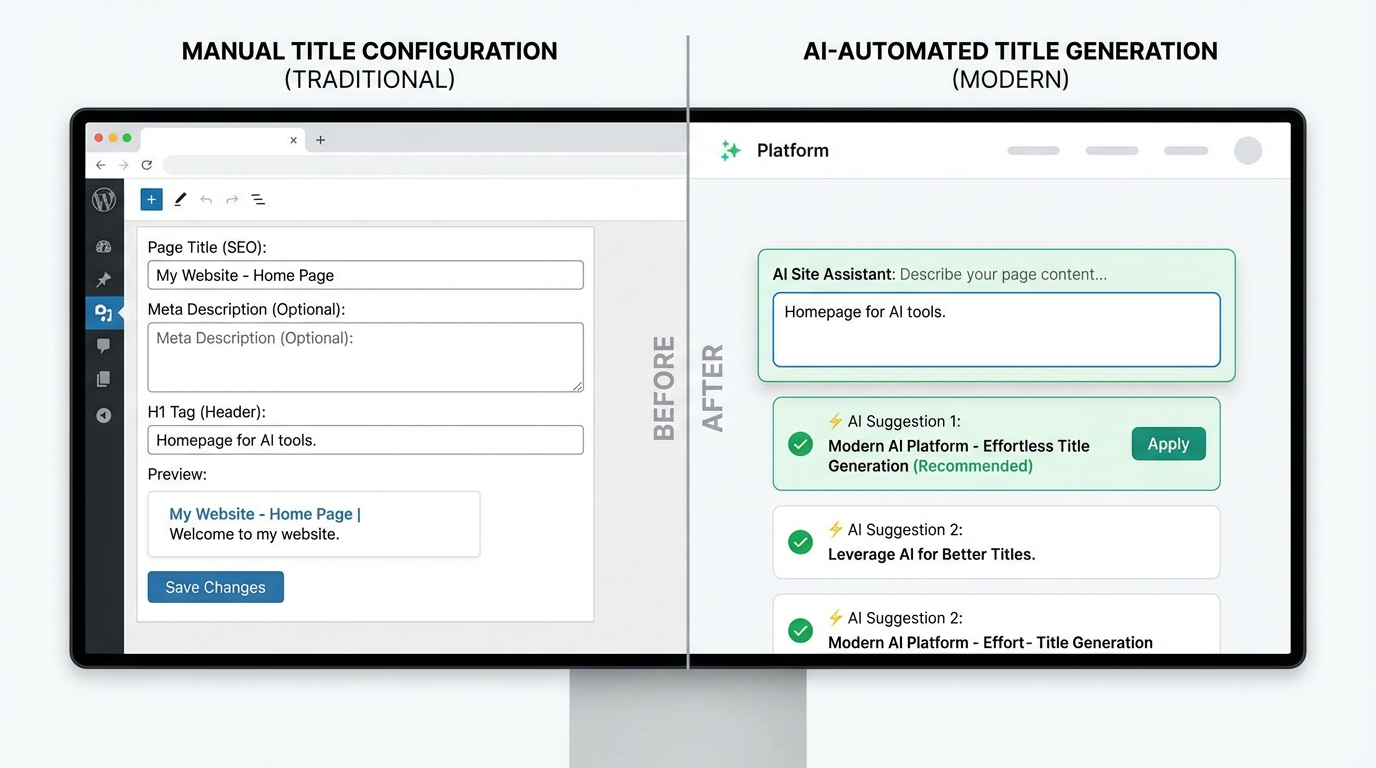This screenshot has height=768, width=1376.
Task: Apply the recommended AI Suggestion 1
Action: [x=1168, y=443]
